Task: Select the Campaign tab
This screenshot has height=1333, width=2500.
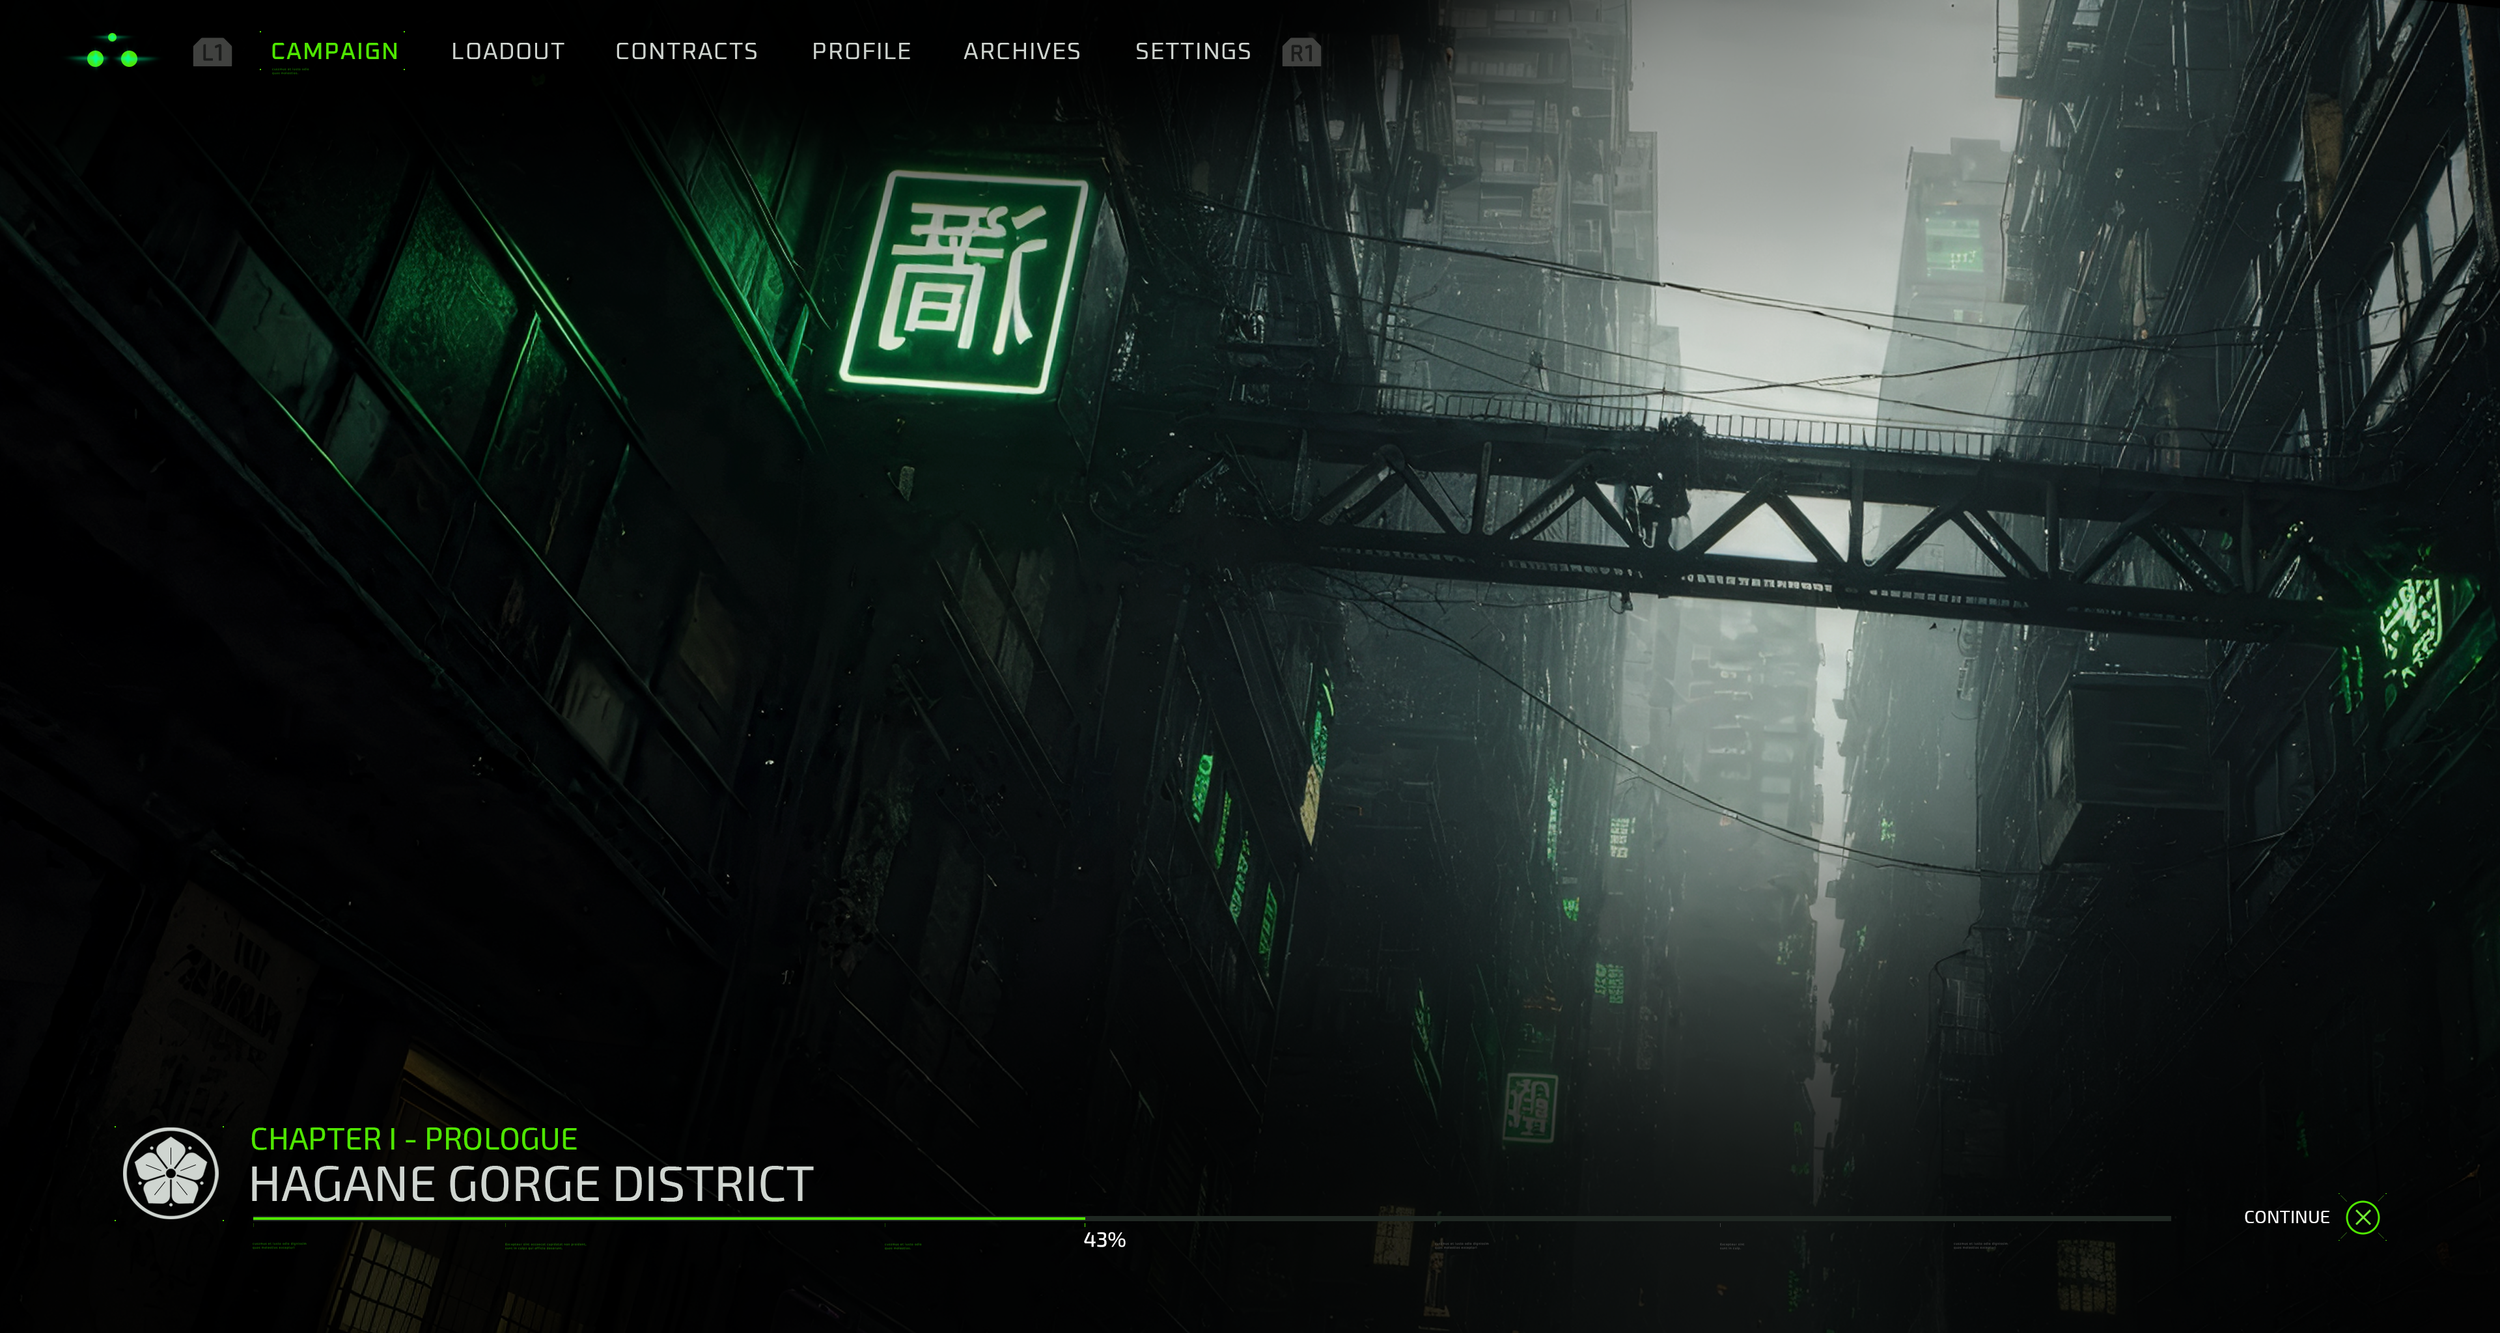Action: 334,51
